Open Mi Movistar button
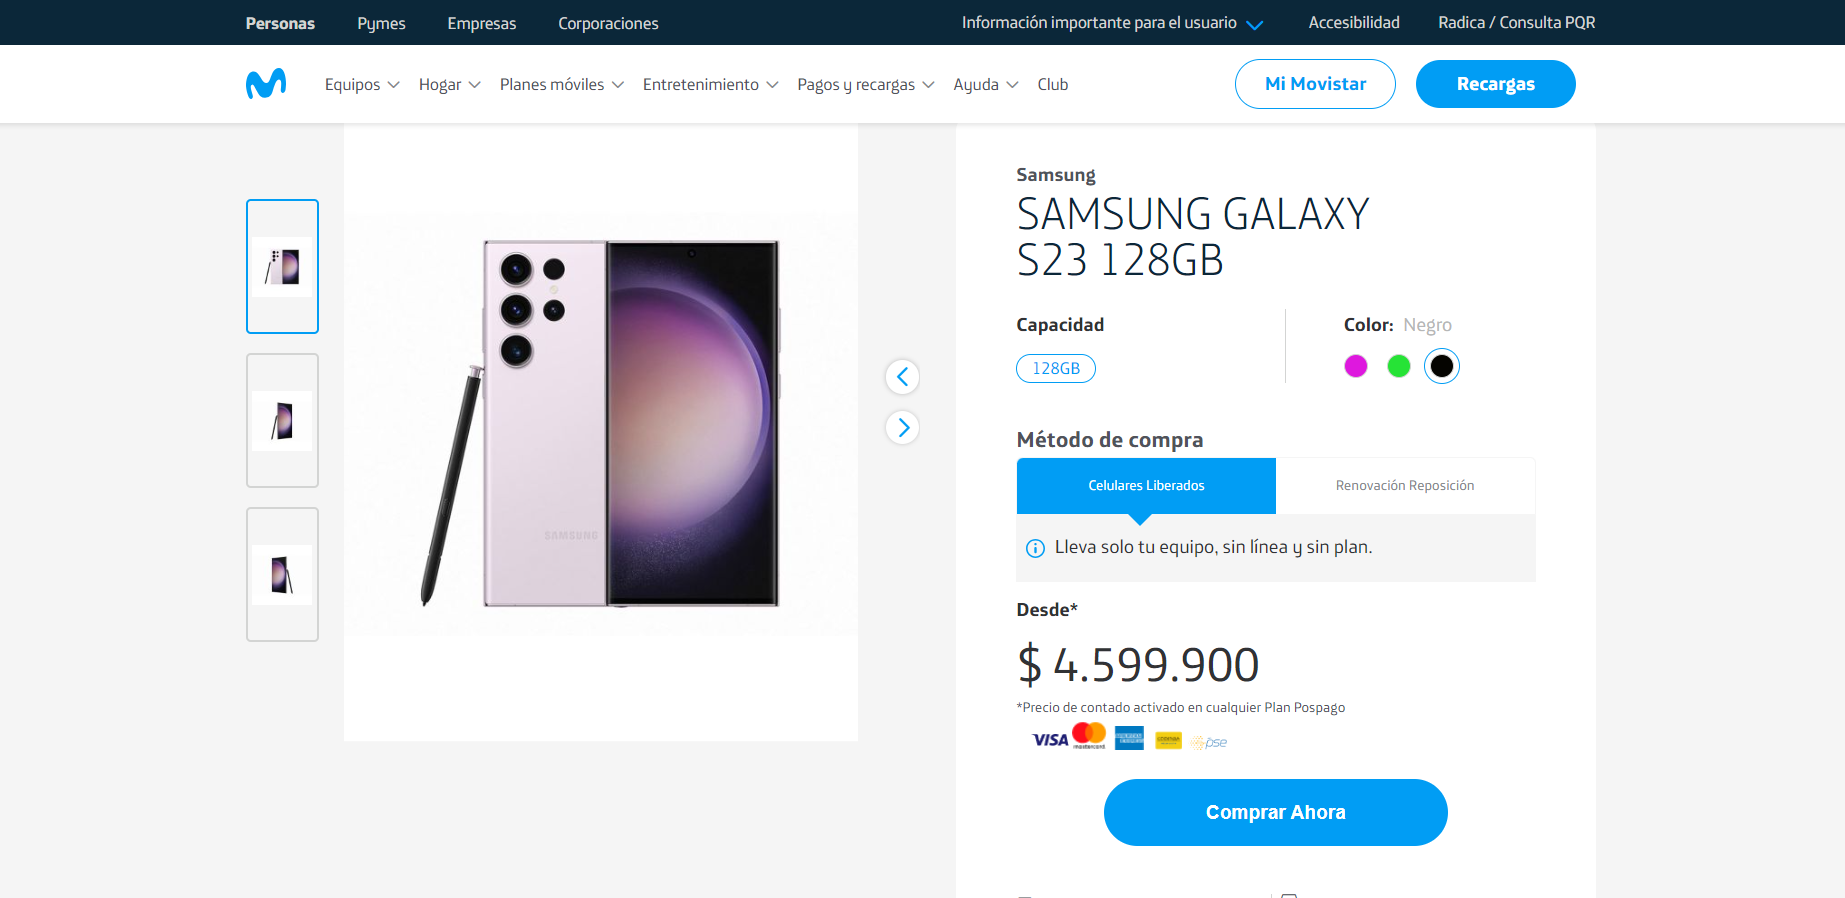The height and width of the screenshot is (898, 1845). coord(1314,84)
